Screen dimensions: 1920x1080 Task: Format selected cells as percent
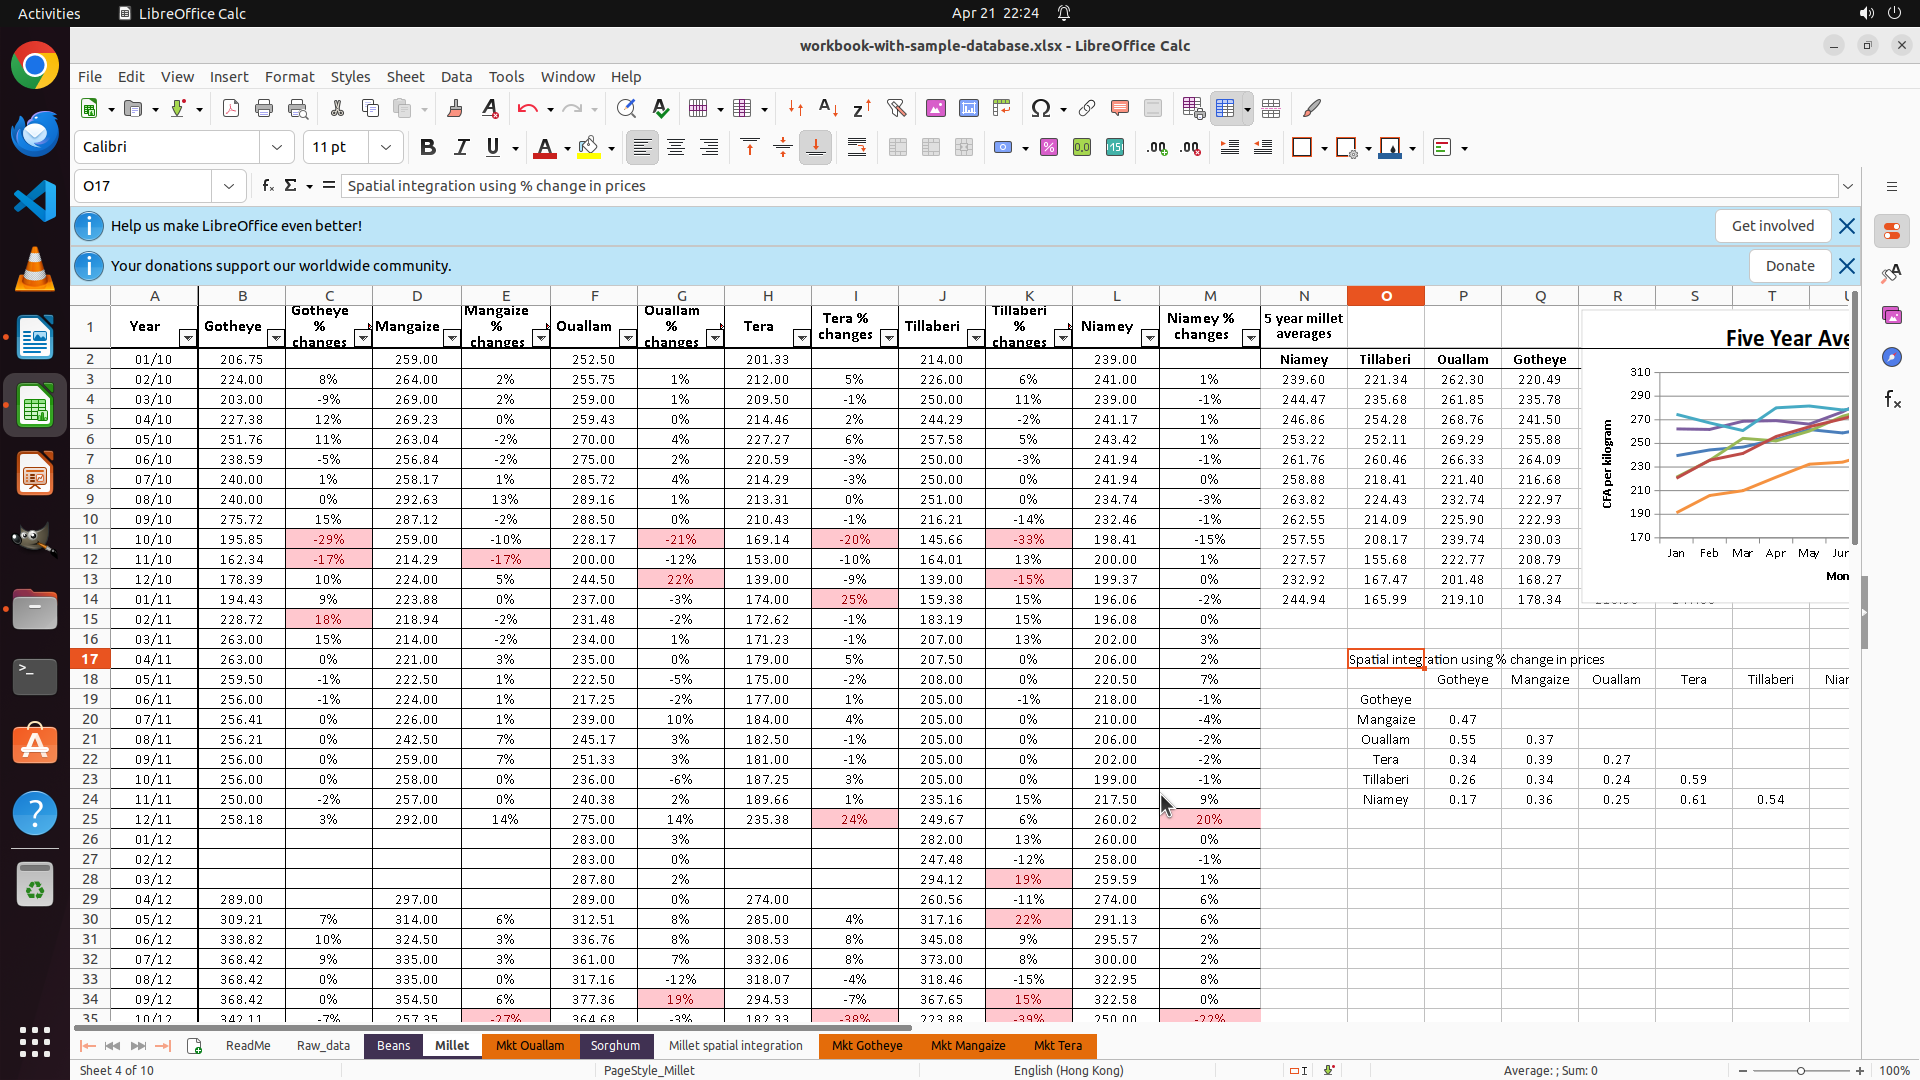click(1049, 148)
